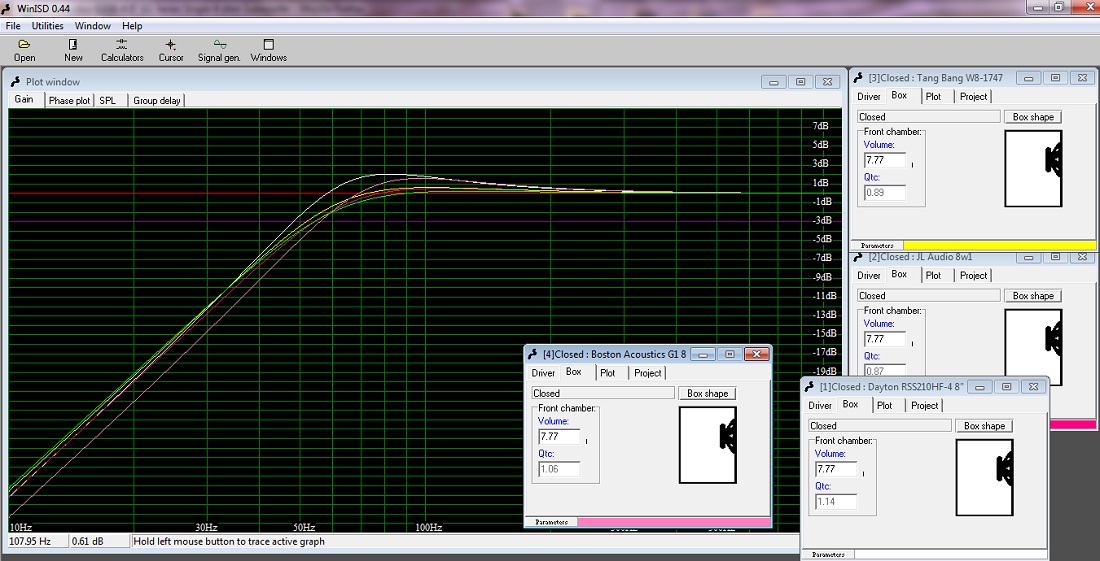Screen dimensions: 1100x561
Task: Open the Window menu
Action: point(93,26)
